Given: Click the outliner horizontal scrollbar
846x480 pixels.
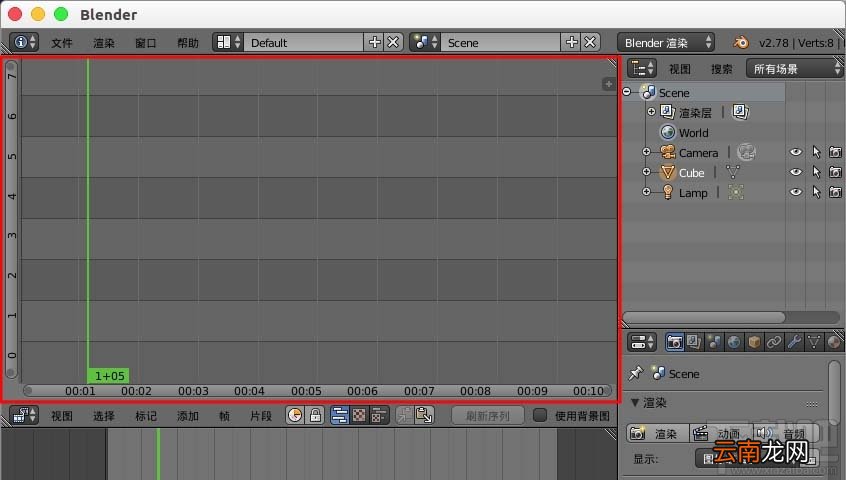Looking at the screenshot, I should tap(704, 317).
